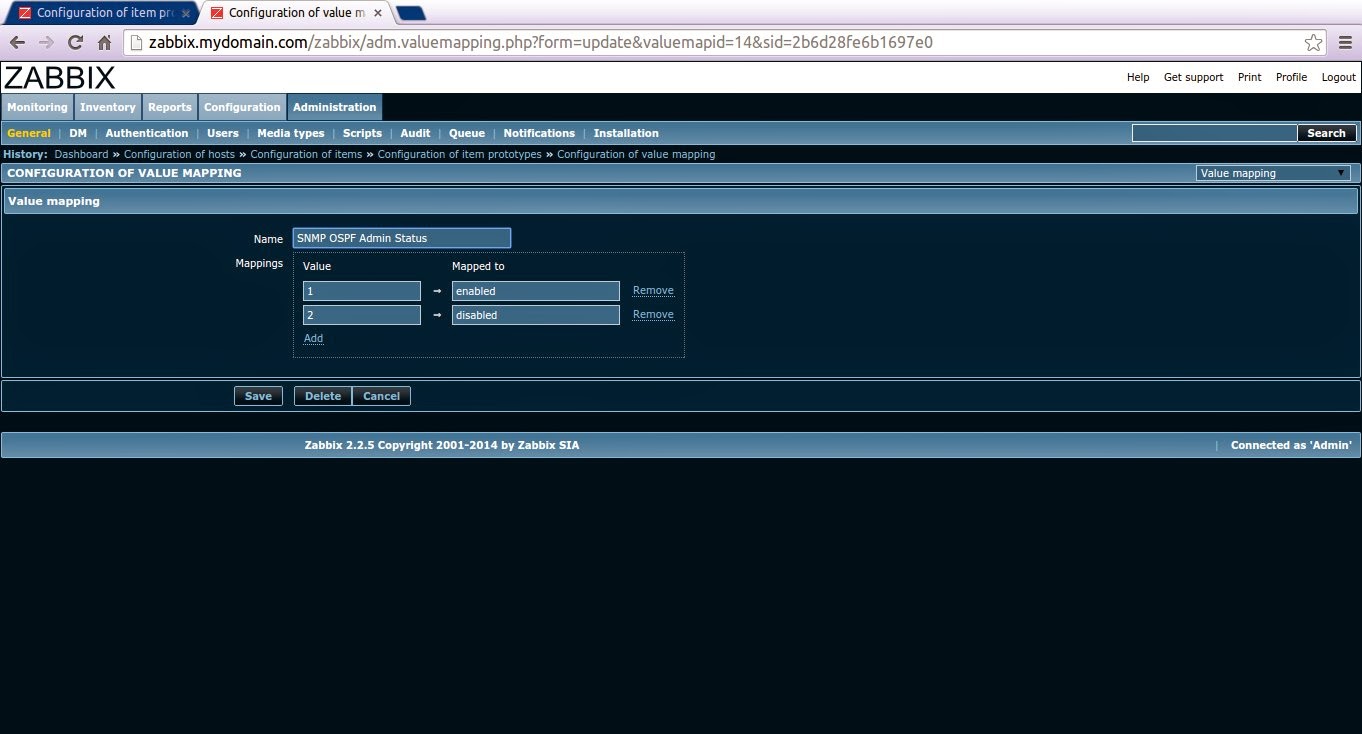Open the Configuration menu
Screen dimensions: 1362x734
pyautogui.click(x=242, y=107)
